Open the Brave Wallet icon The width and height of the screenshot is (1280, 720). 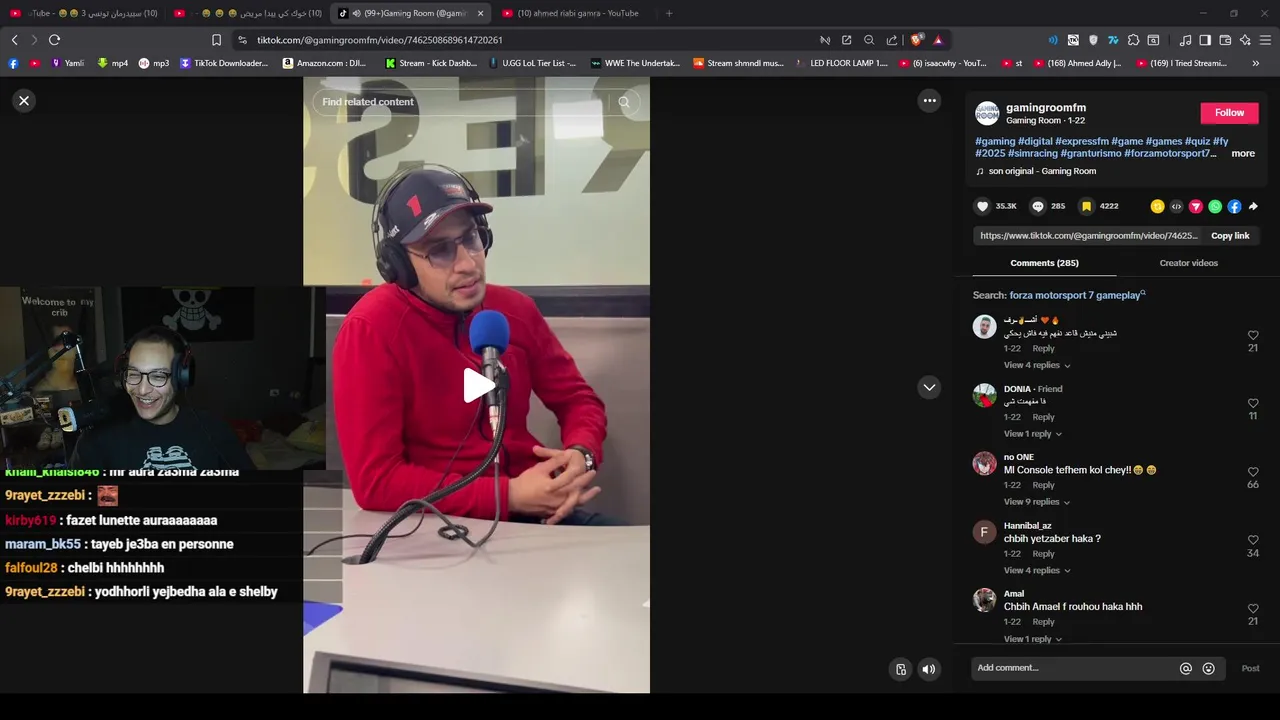pyautogui.click(x=1225, y=40)
